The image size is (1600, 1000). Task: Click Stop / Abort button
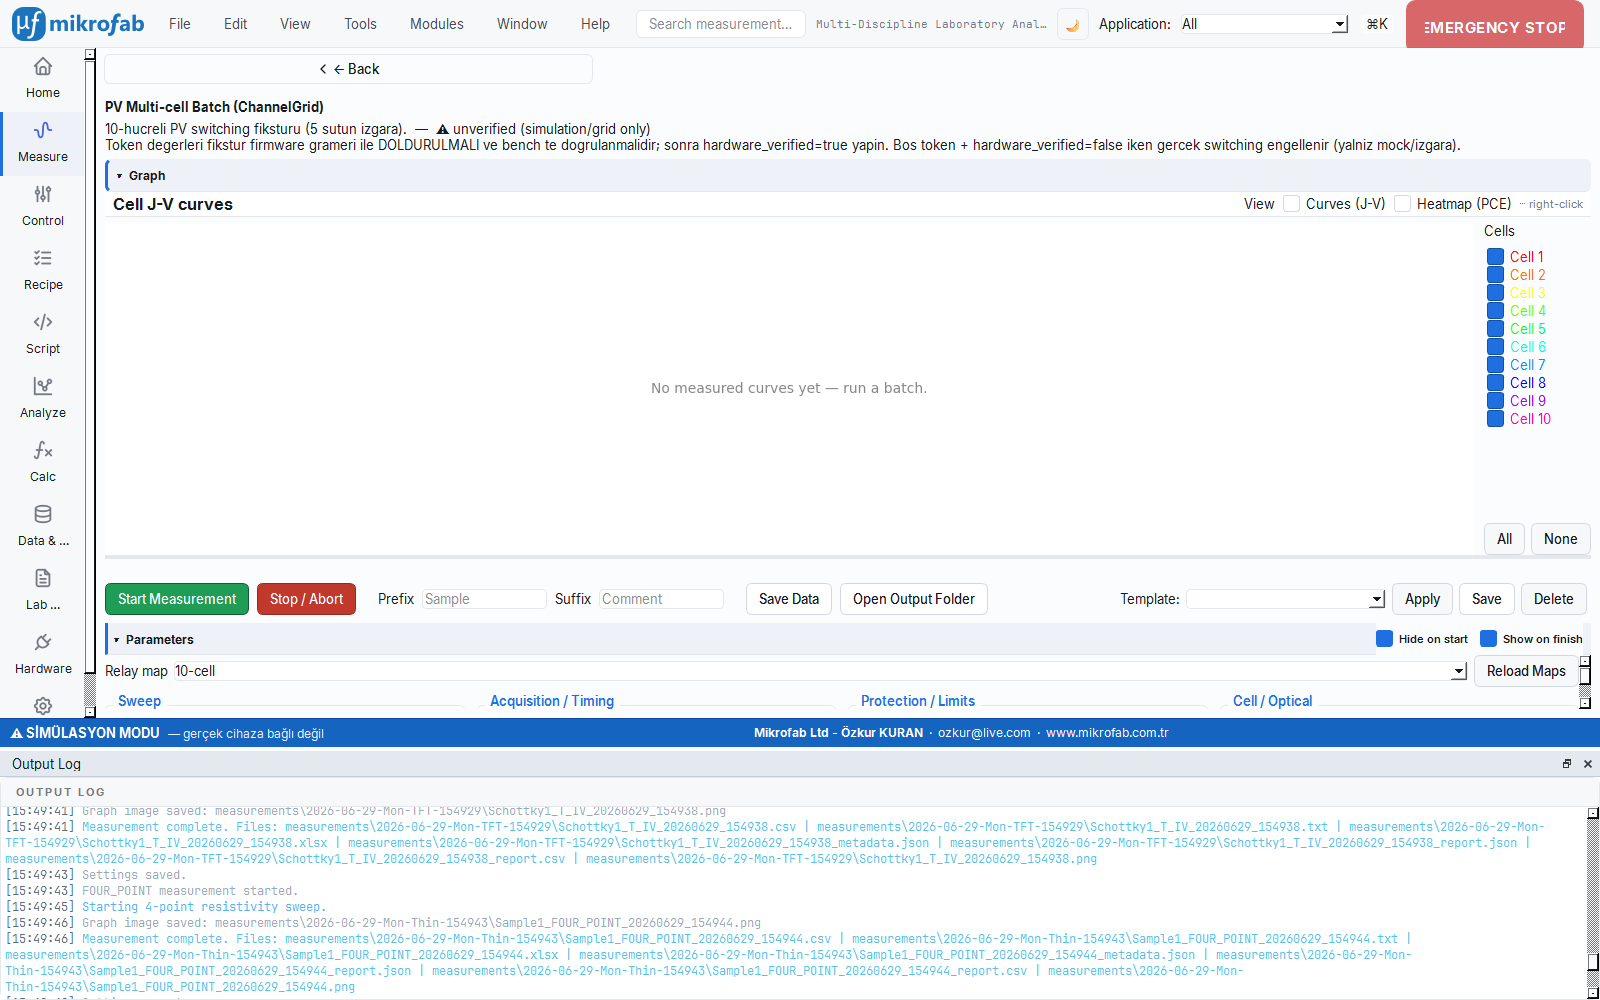[x=306, y=599]
